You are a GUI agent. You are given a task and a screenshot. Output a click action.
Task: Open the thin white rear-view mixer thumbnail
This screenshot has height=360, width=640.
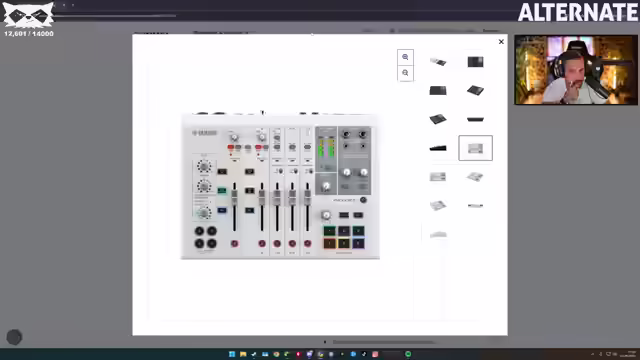click(x=476, y=205)
